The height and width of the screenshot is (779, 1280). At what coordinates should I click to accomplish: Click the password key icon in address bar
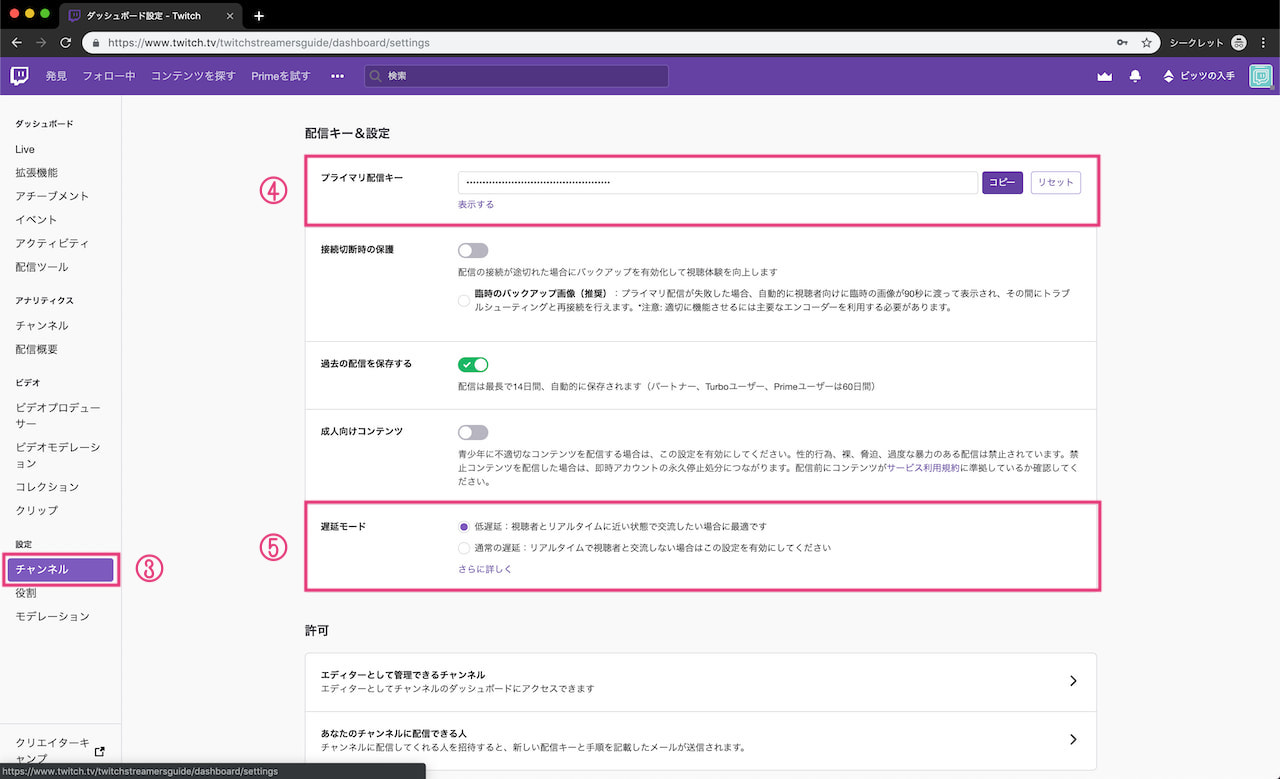1123,43
